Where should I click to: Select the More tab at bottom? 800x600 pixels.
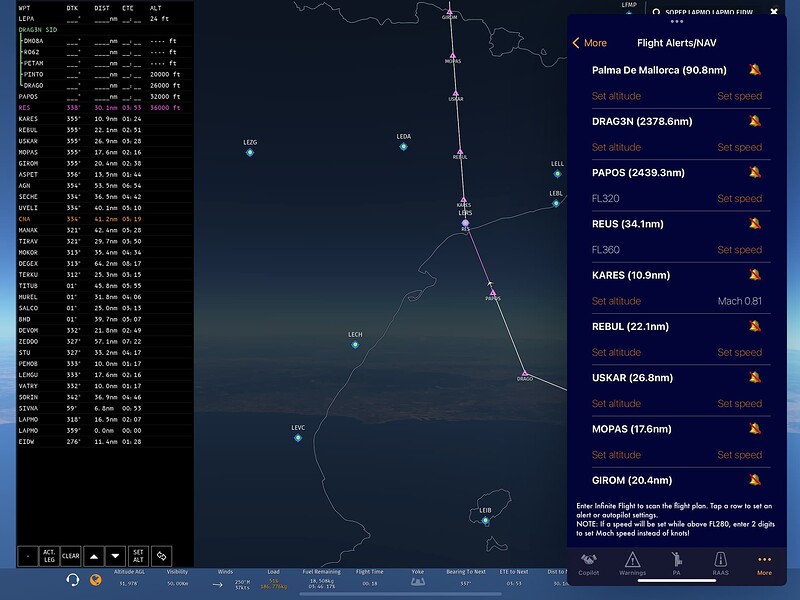[x=764, y=565]
